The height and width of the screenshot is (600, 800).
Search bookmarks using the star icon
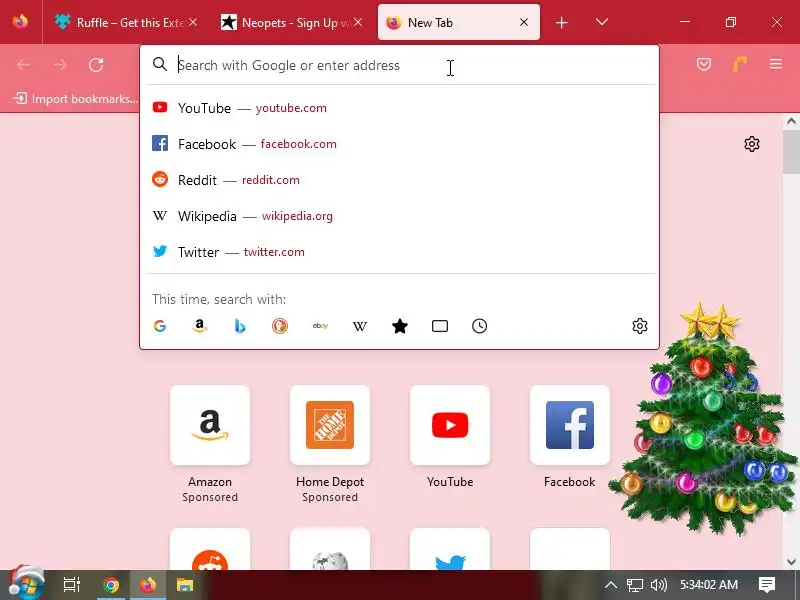399,326
